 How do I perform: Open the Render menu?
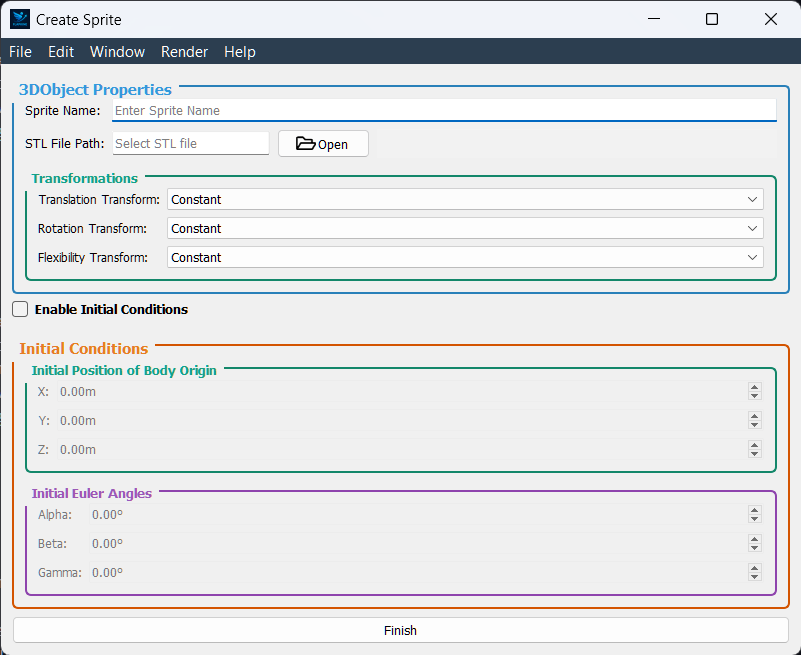coord(184,51)
